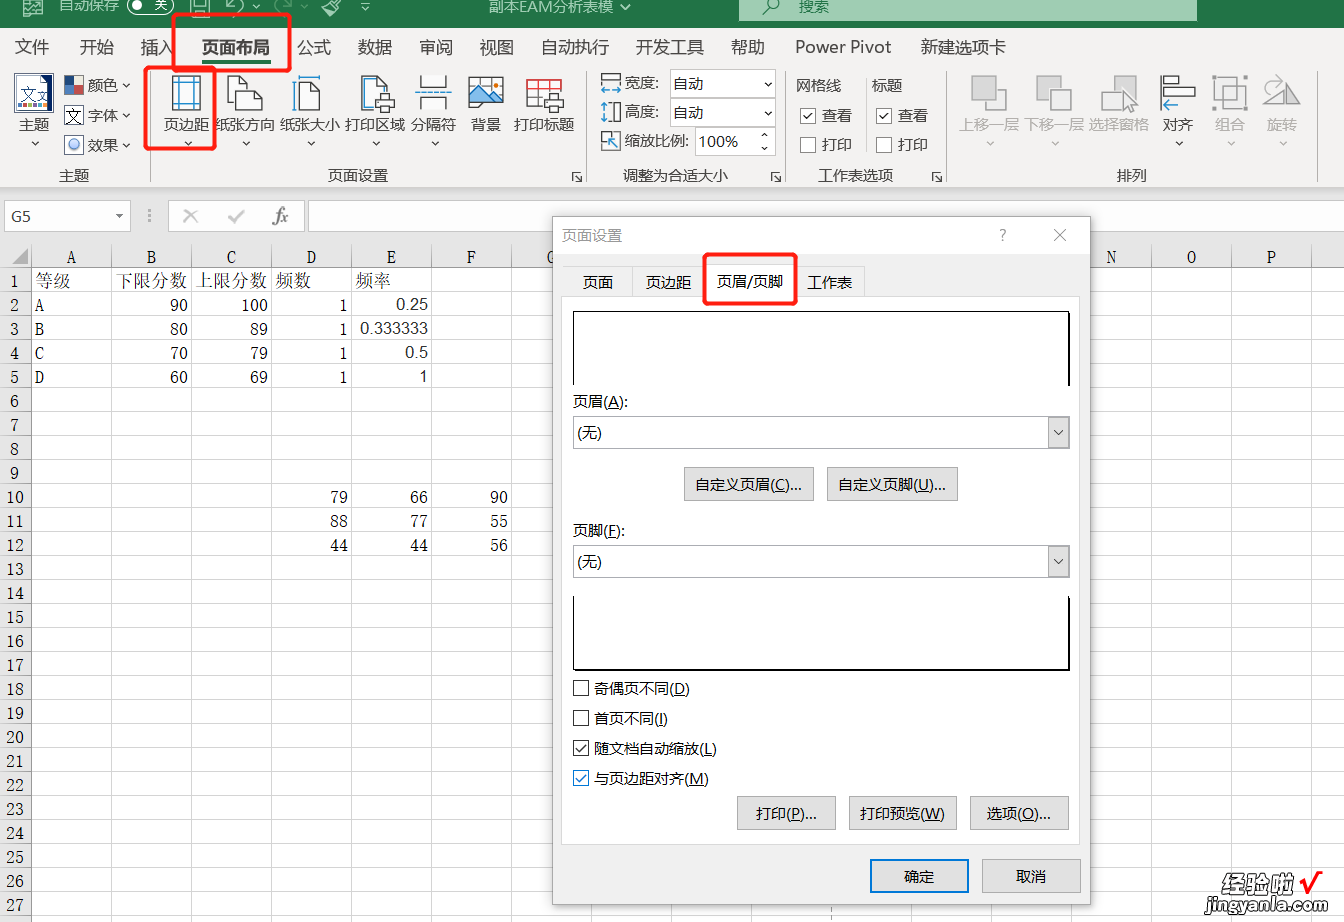Click the formula bar cancel X icon
1344x922 pixels.
click(191, 216)
